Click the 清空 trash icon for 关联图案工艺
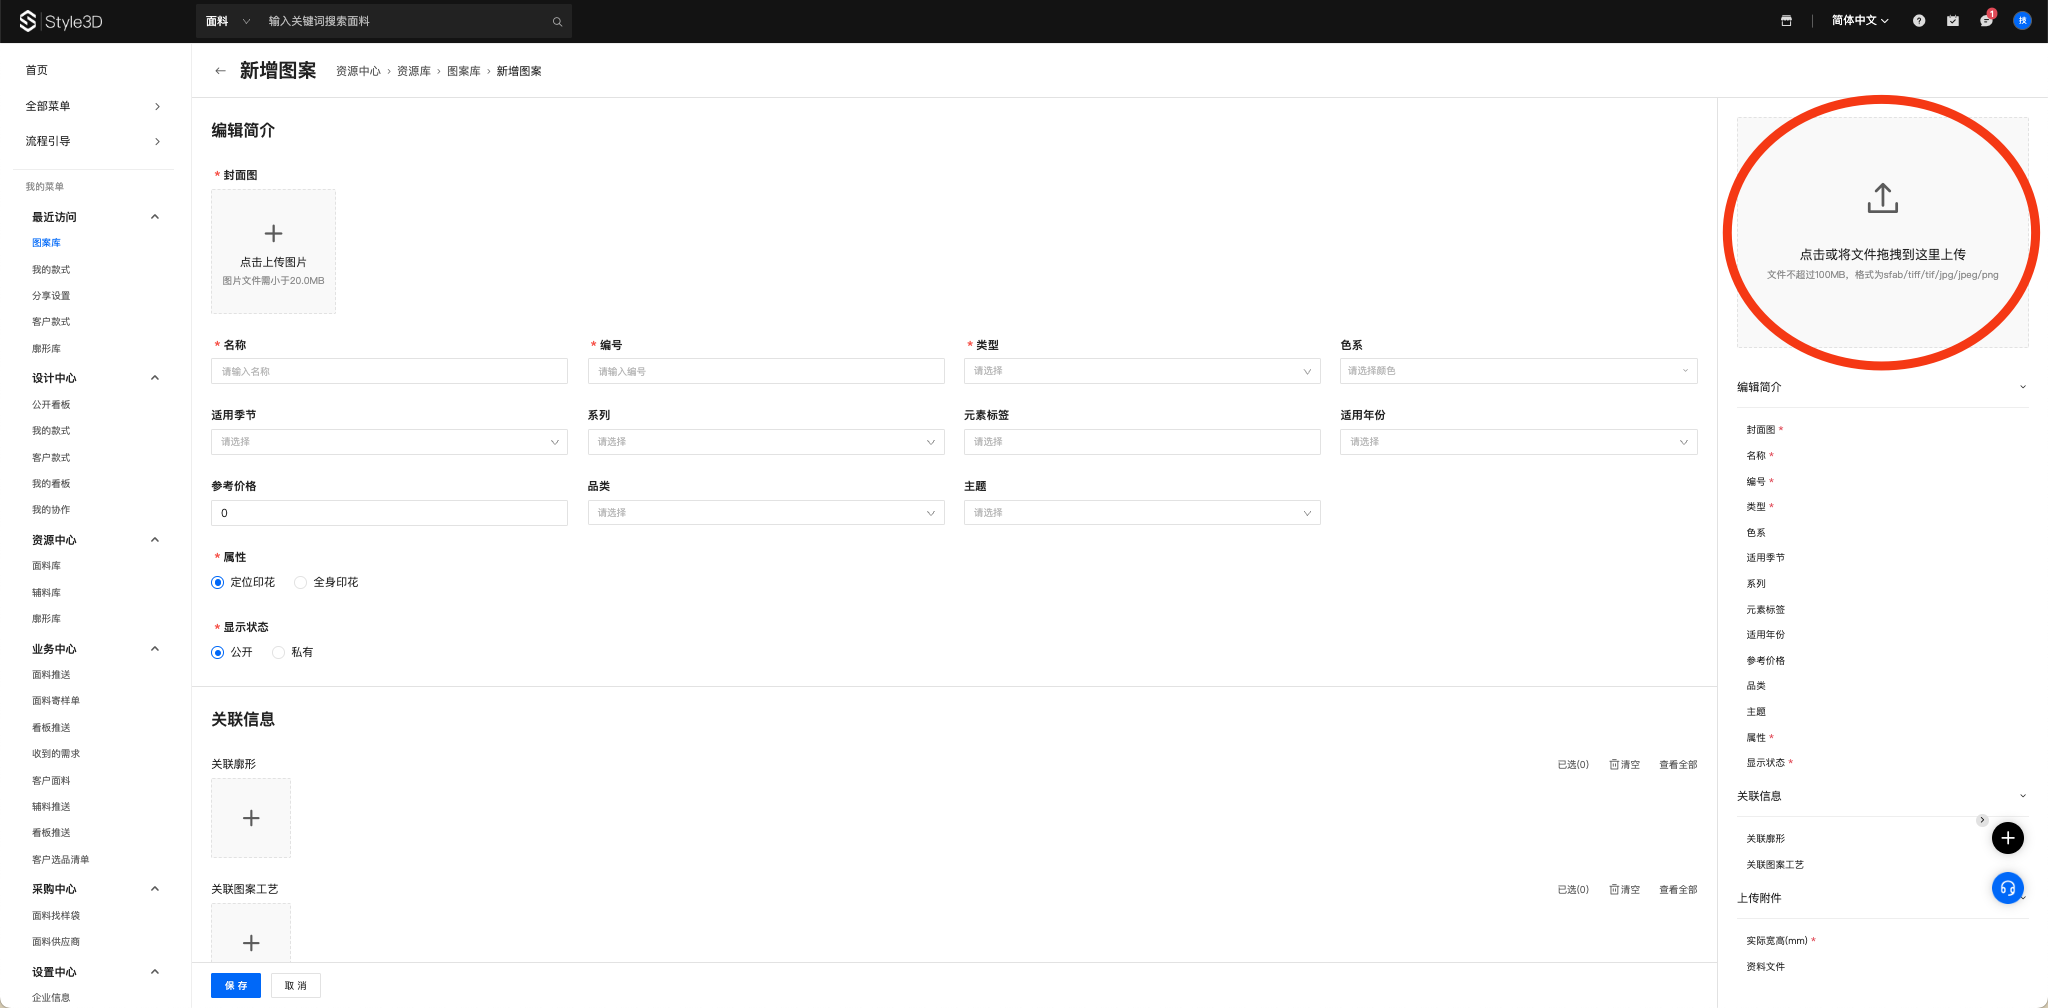This screenshot has height=1008, width=2048. click(1614, 890)
